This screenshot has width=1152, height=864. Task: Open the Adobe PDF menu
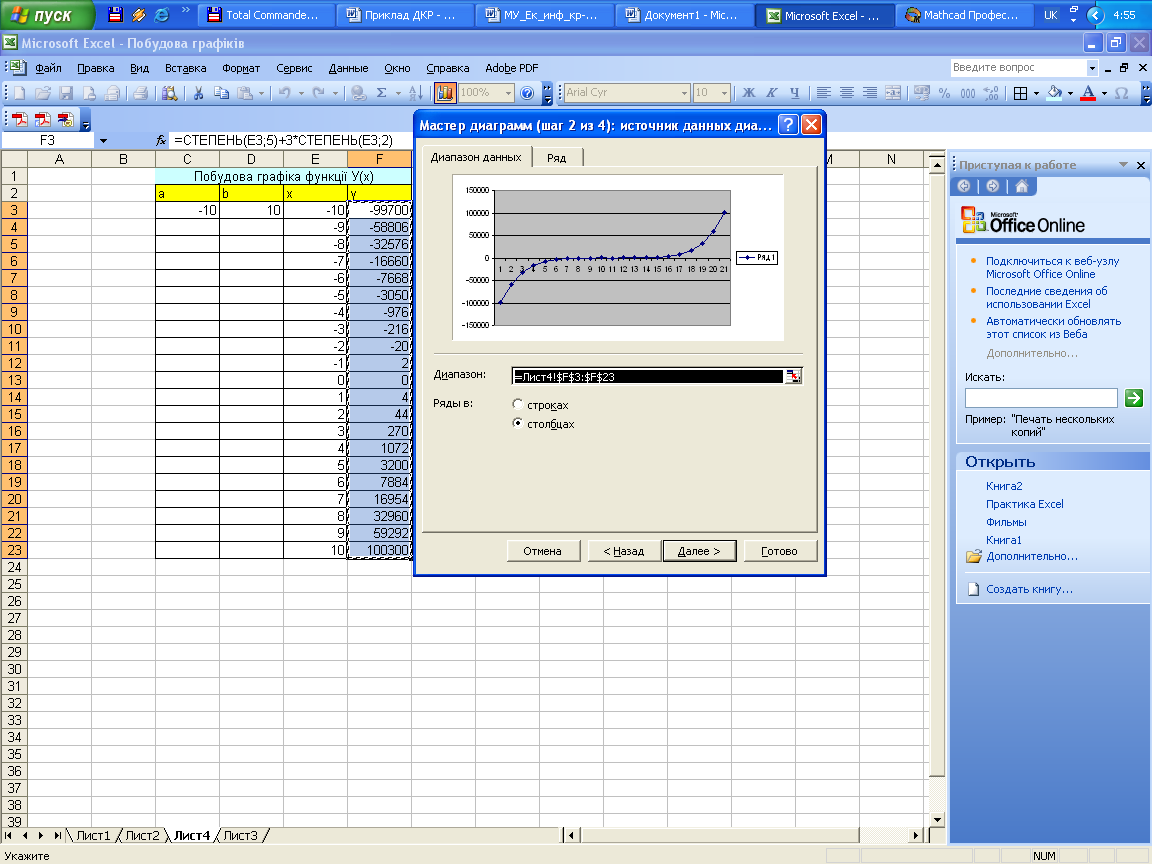coord(511,68)
